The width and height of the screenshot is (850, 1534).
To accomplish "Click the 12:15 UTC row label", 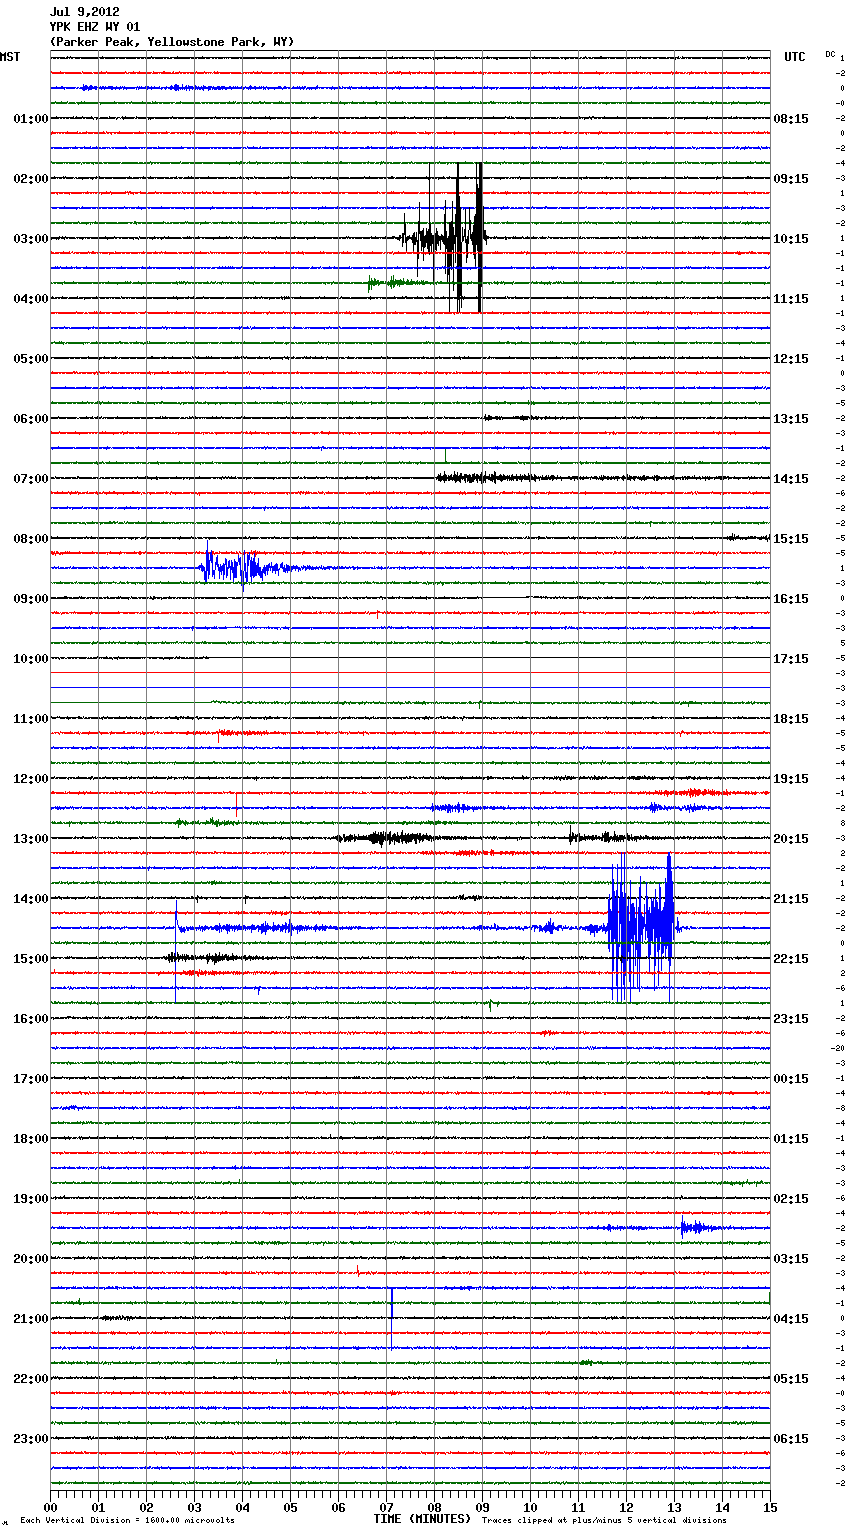I will coord(791,359).
